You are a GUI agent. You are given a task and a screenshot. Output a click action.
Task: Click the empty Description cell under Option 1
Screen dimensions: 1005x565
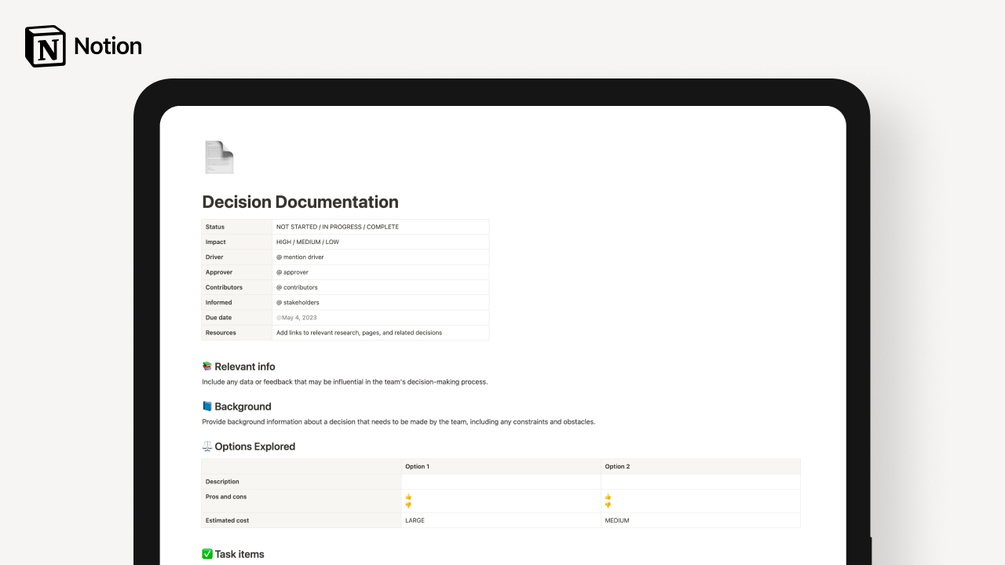pos(501,482)
